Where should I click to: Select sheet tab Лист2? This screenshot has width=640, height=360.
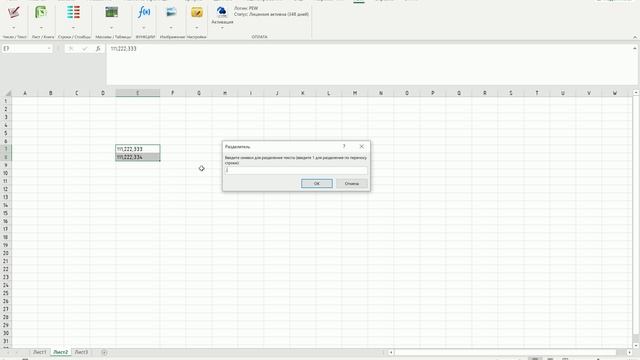pos(60,352)
